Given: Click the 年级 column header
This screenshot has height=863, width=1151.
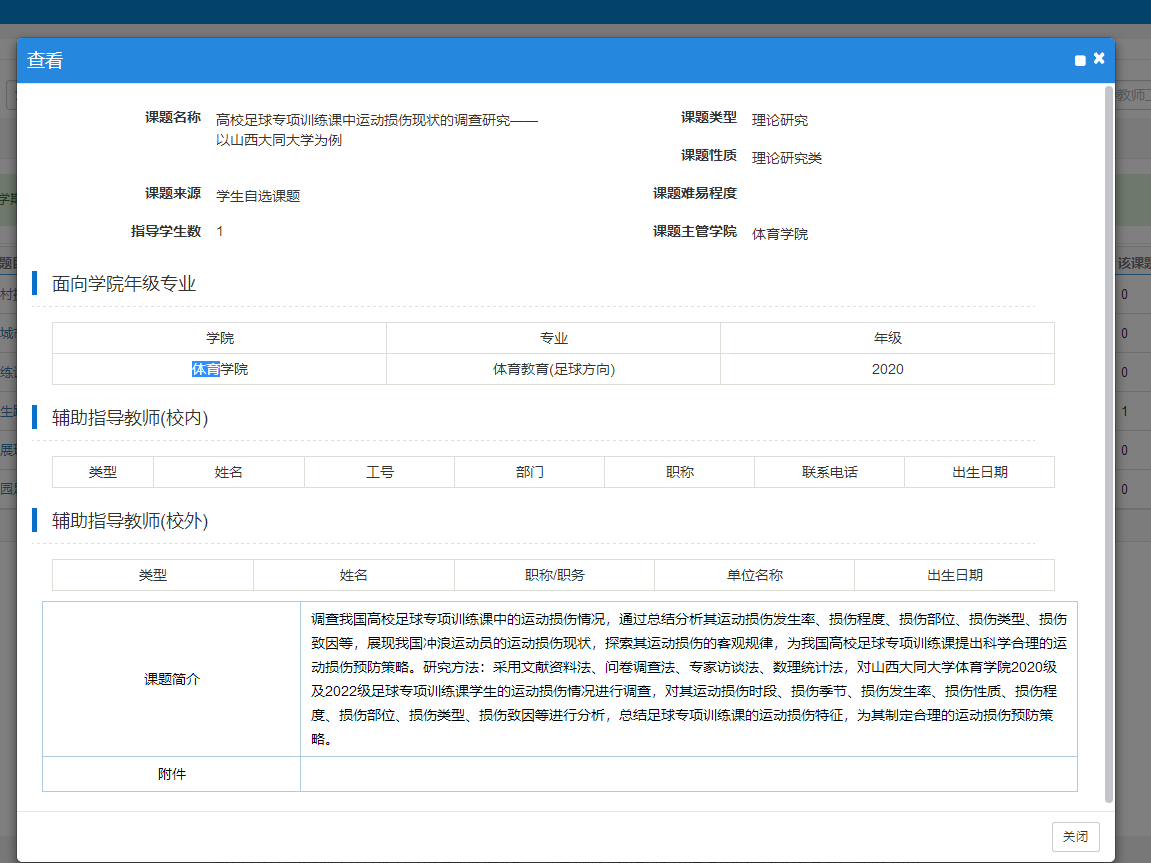Looking at the screenshot, I should coord(887,338).
